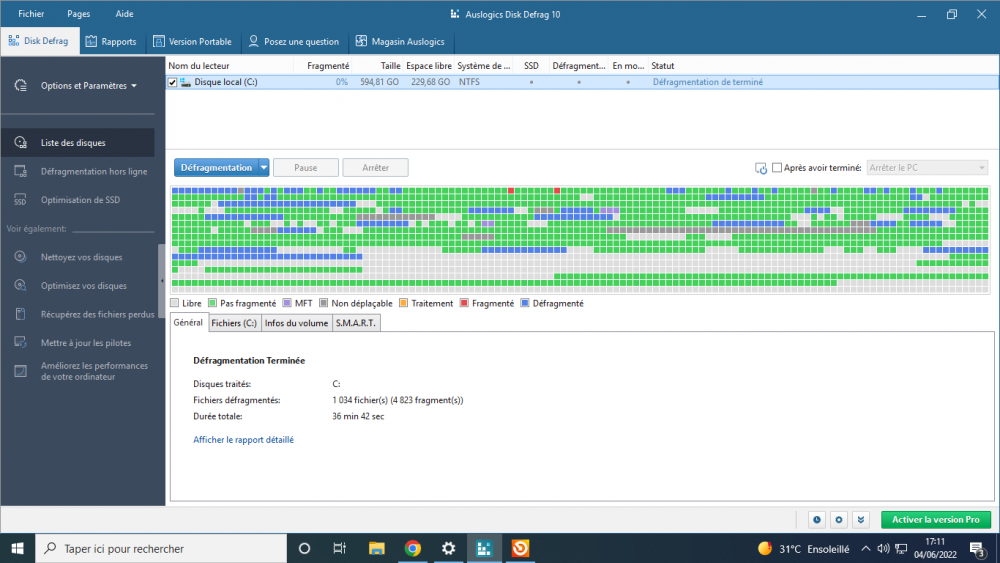Click the Activer la version Pro button
This screenshot has width=1000, height=563.
(936, 520)
